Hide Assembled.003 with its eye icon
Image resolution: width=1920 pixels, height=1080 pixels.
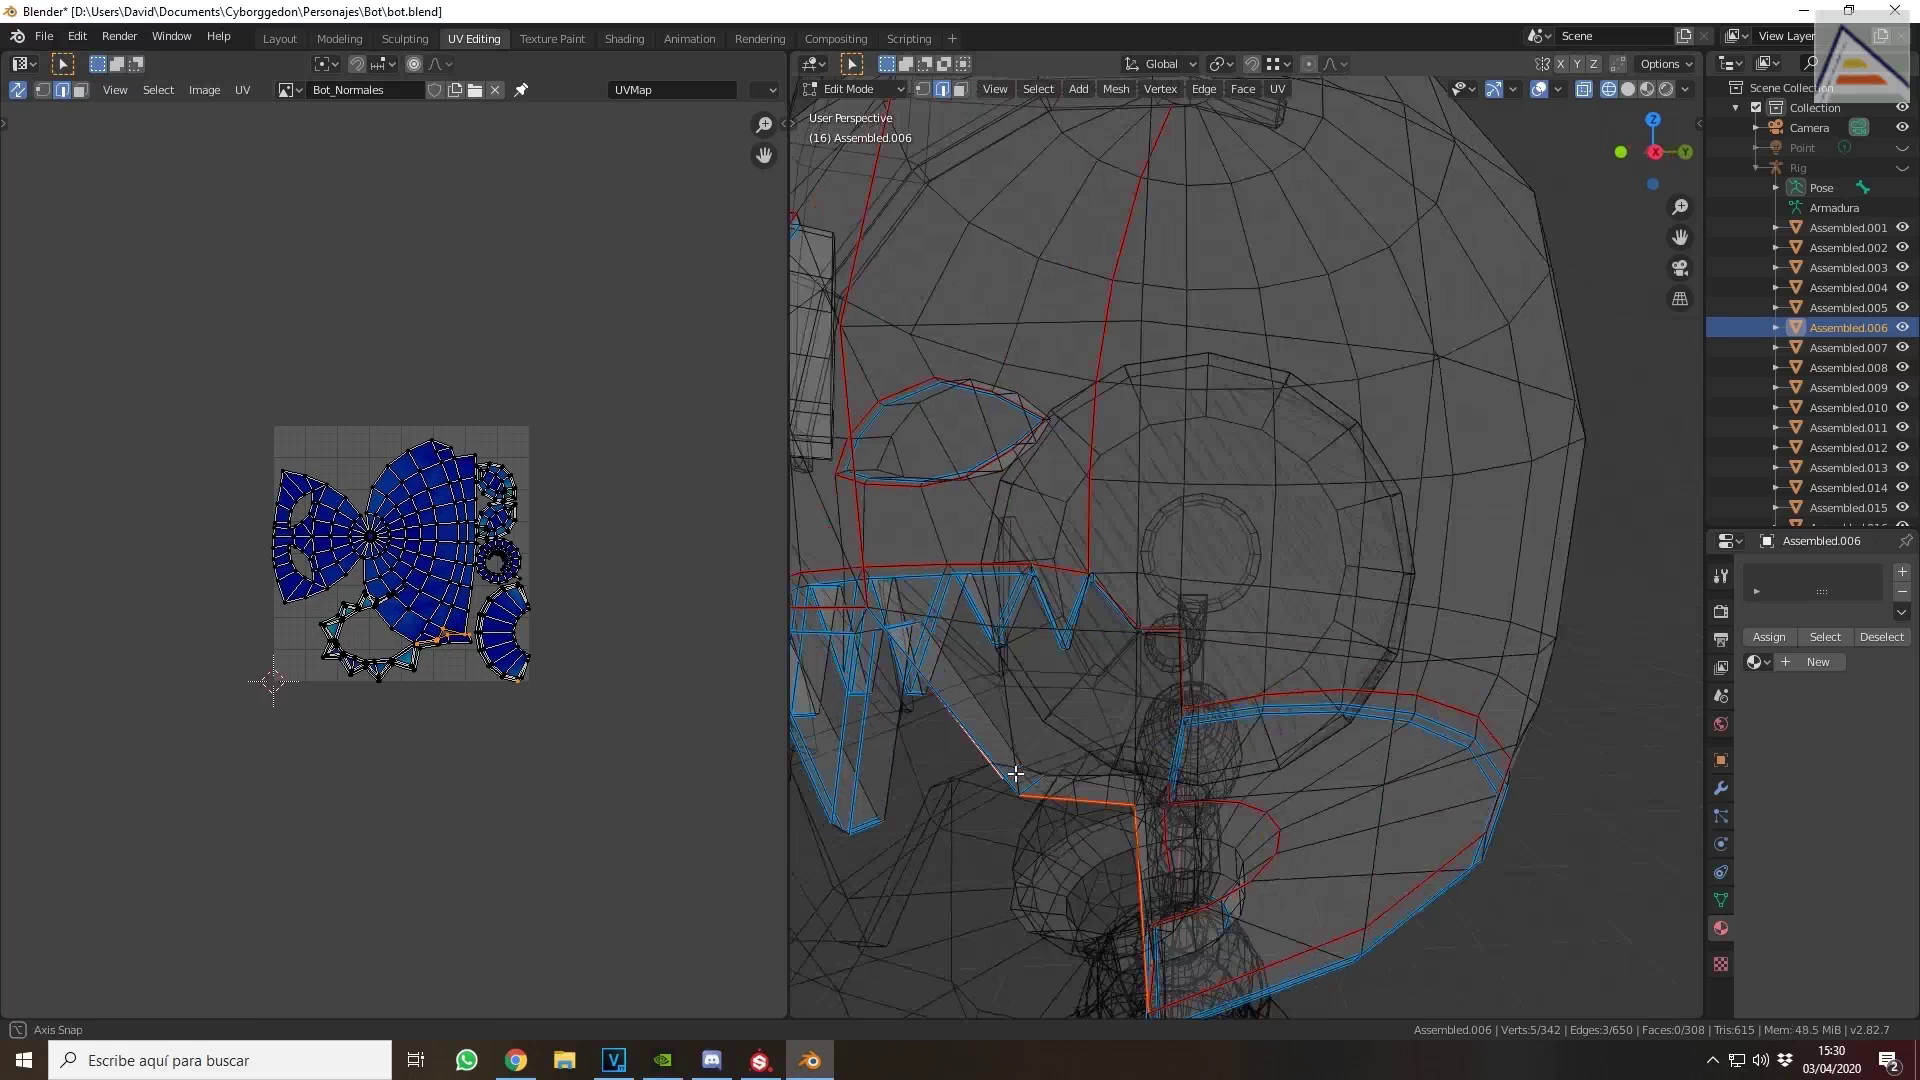pyautogui.click(x=1902, y=267)
